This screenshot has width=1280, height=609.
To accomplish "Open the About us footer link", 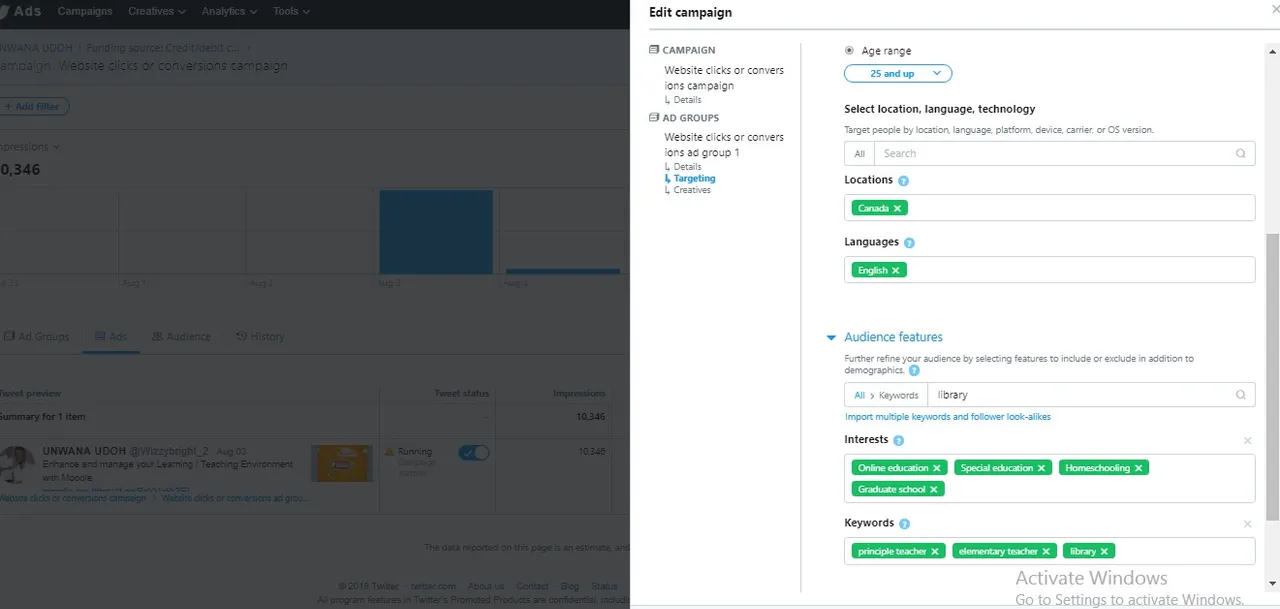I will click(x=486, y=586).
